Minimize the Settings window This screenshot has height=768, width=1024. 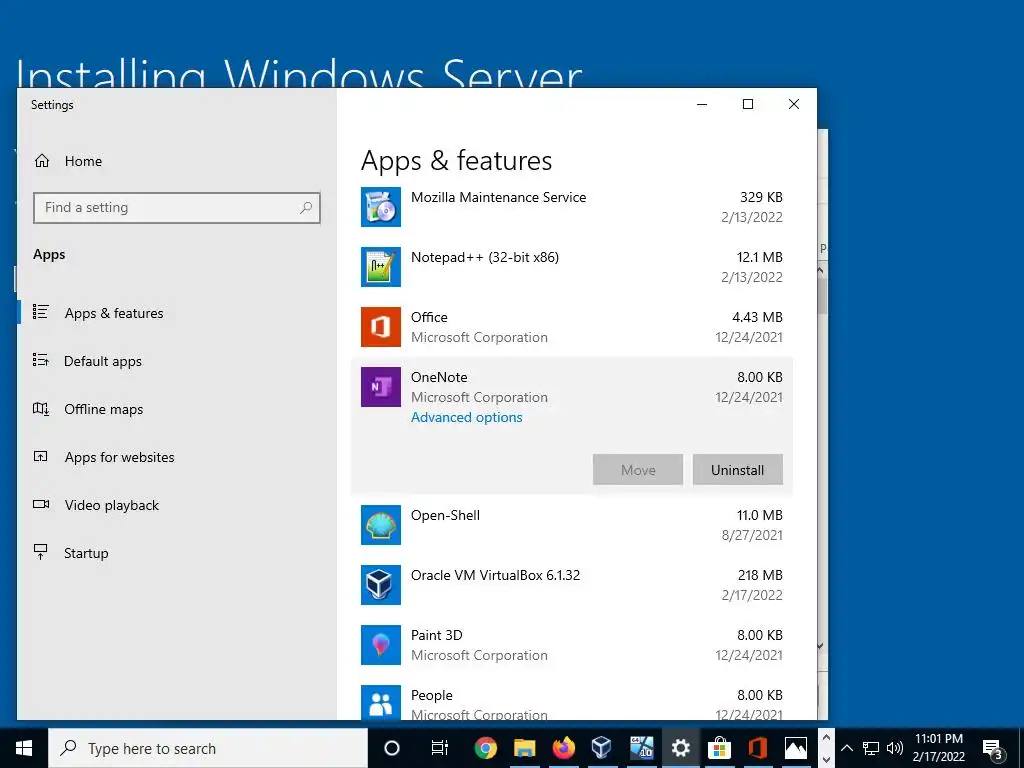(702, 104)
